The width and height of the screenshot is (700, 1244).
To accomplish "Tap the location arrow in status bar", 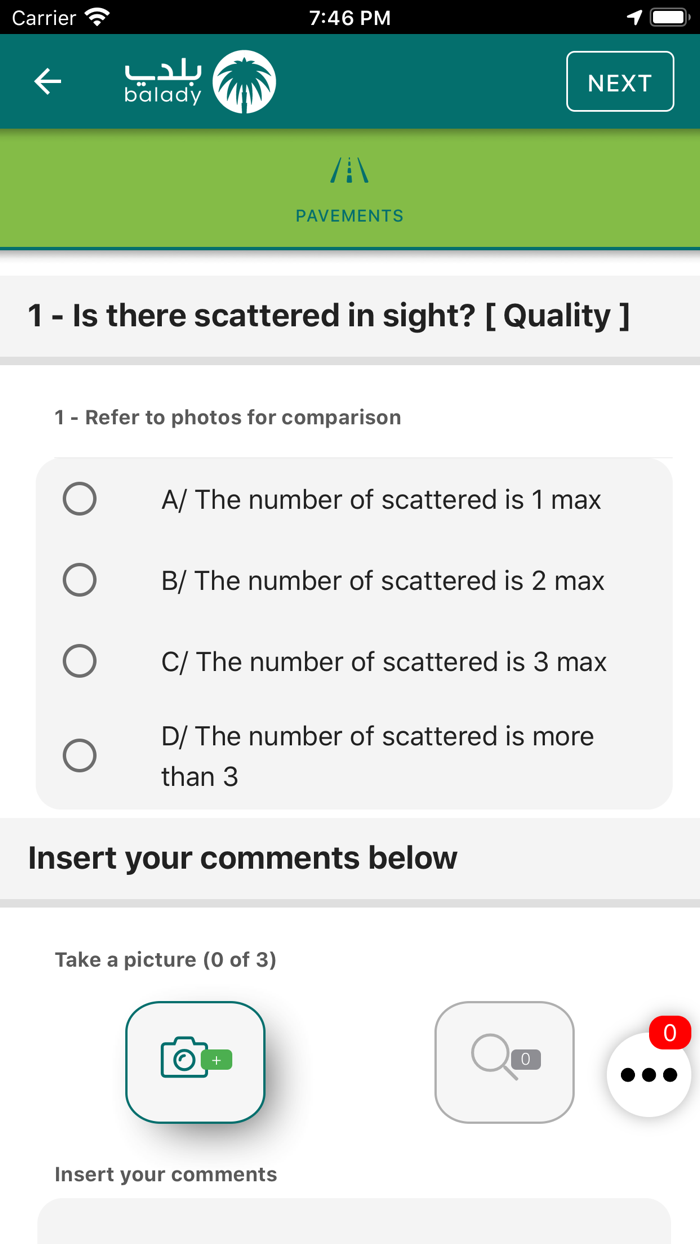I will [634, 18].
